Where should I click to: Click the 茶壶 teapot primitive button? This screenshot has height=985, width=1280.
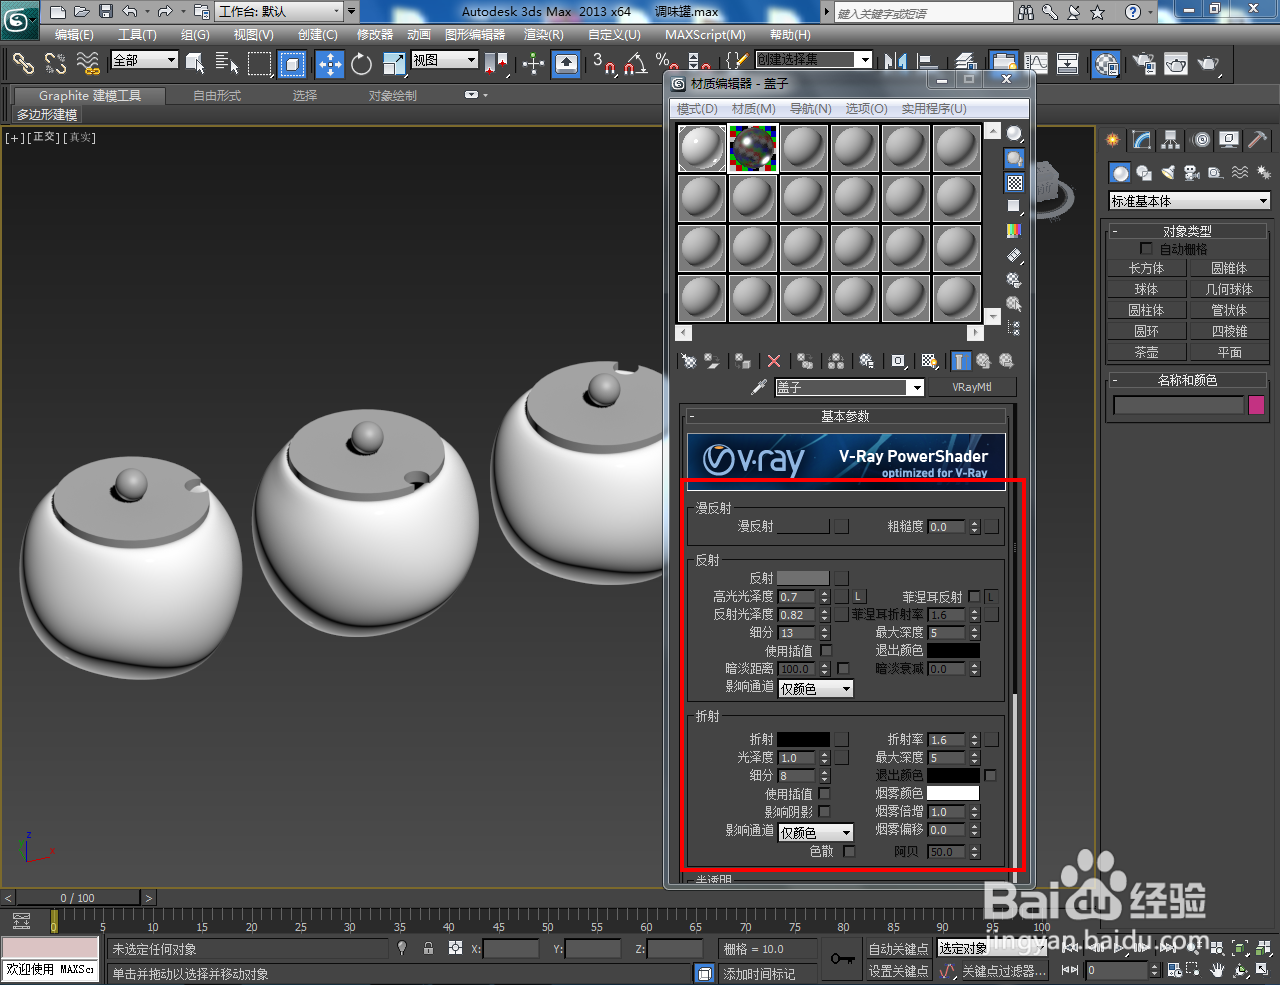click(x=1146, y=352)
